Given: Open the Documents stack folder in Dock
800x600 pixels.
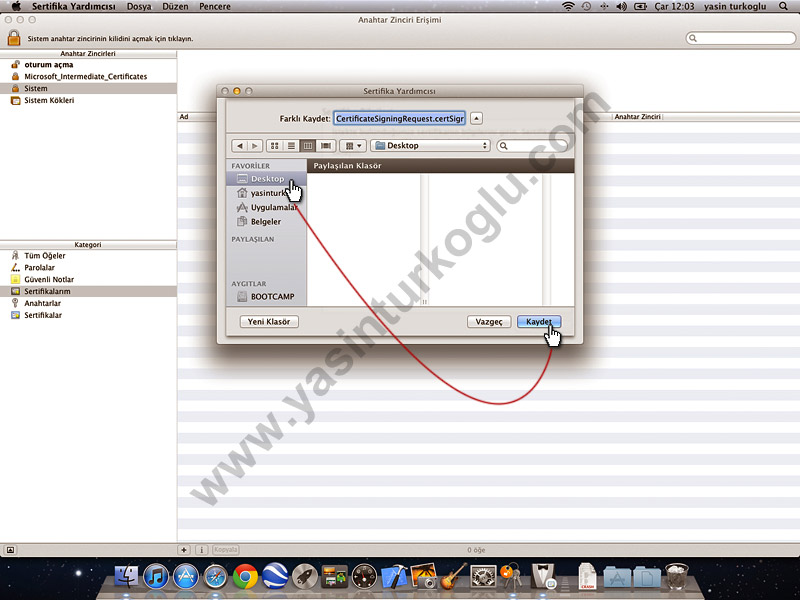Looking at the screenshot, I should 647,578.
